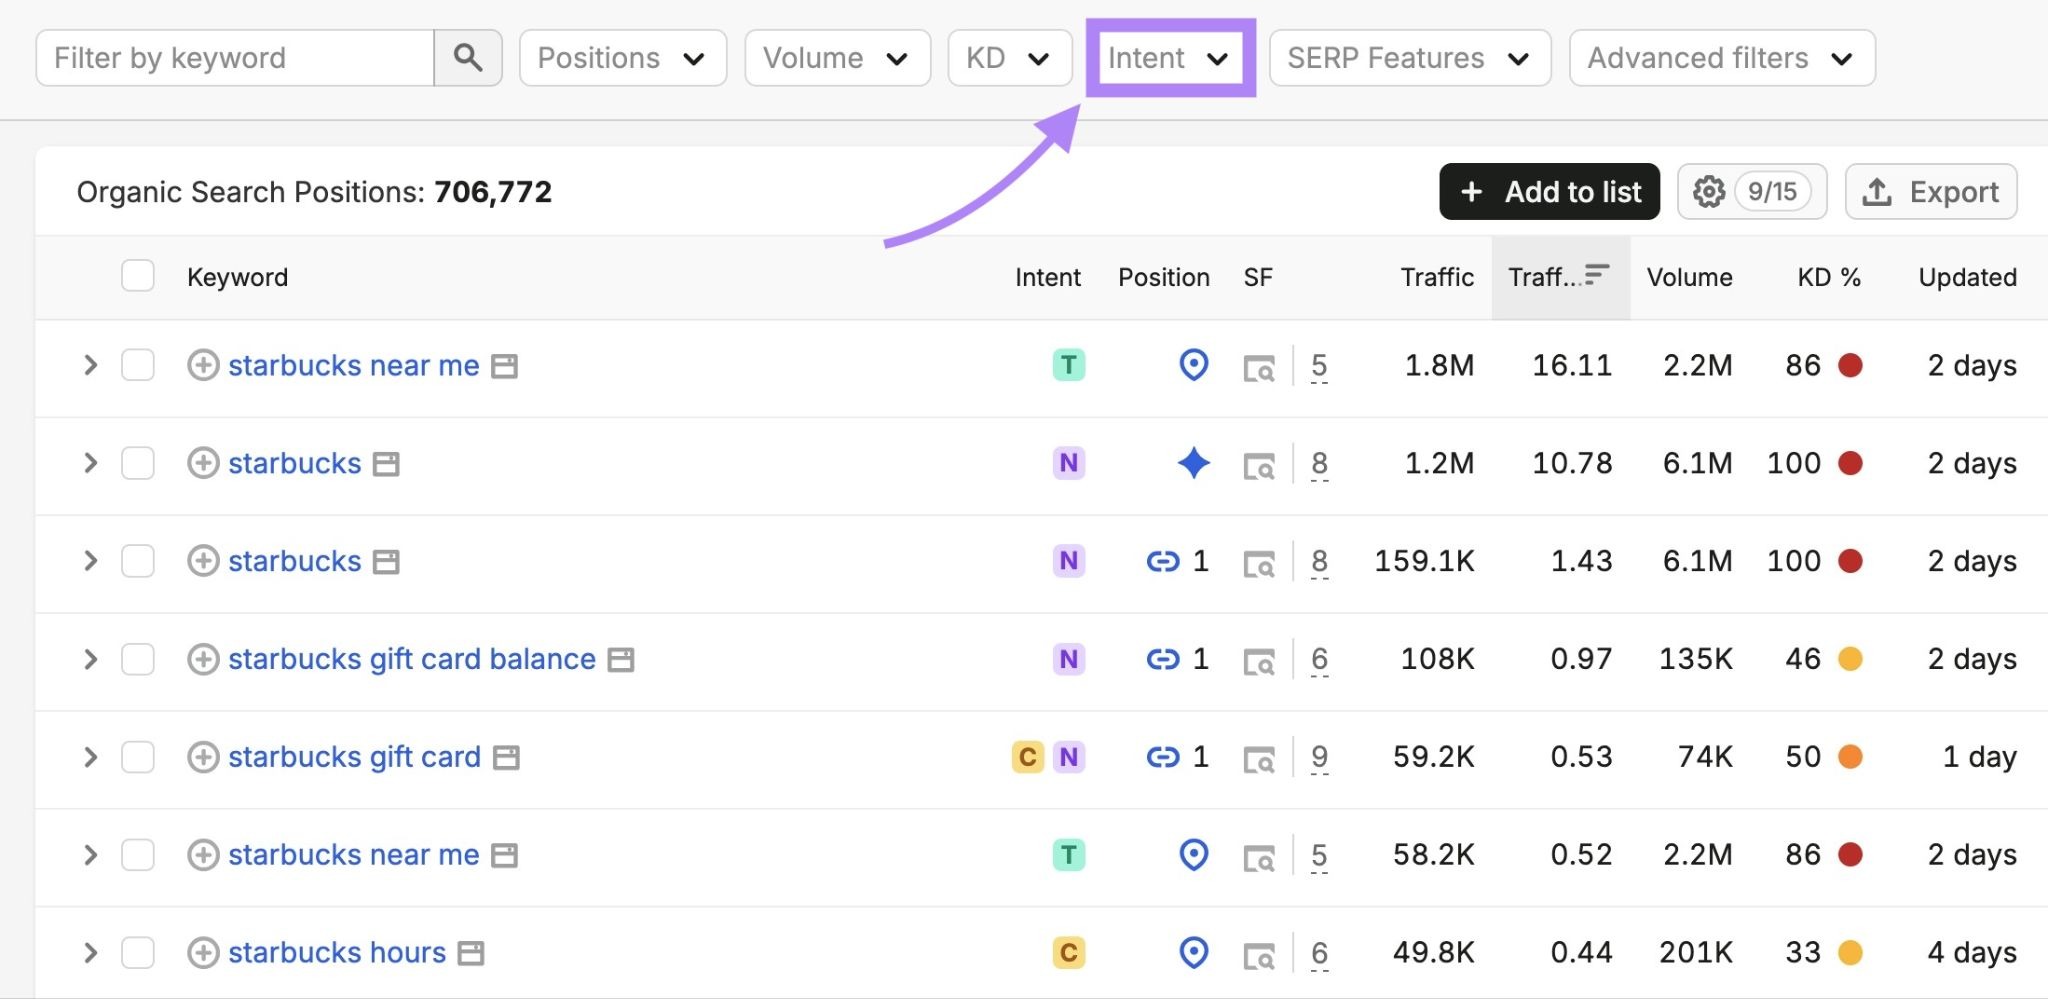Sort by the Updated column header
The height and width of the screenshot is (999, 2048).
click(x=1967, y=277)
